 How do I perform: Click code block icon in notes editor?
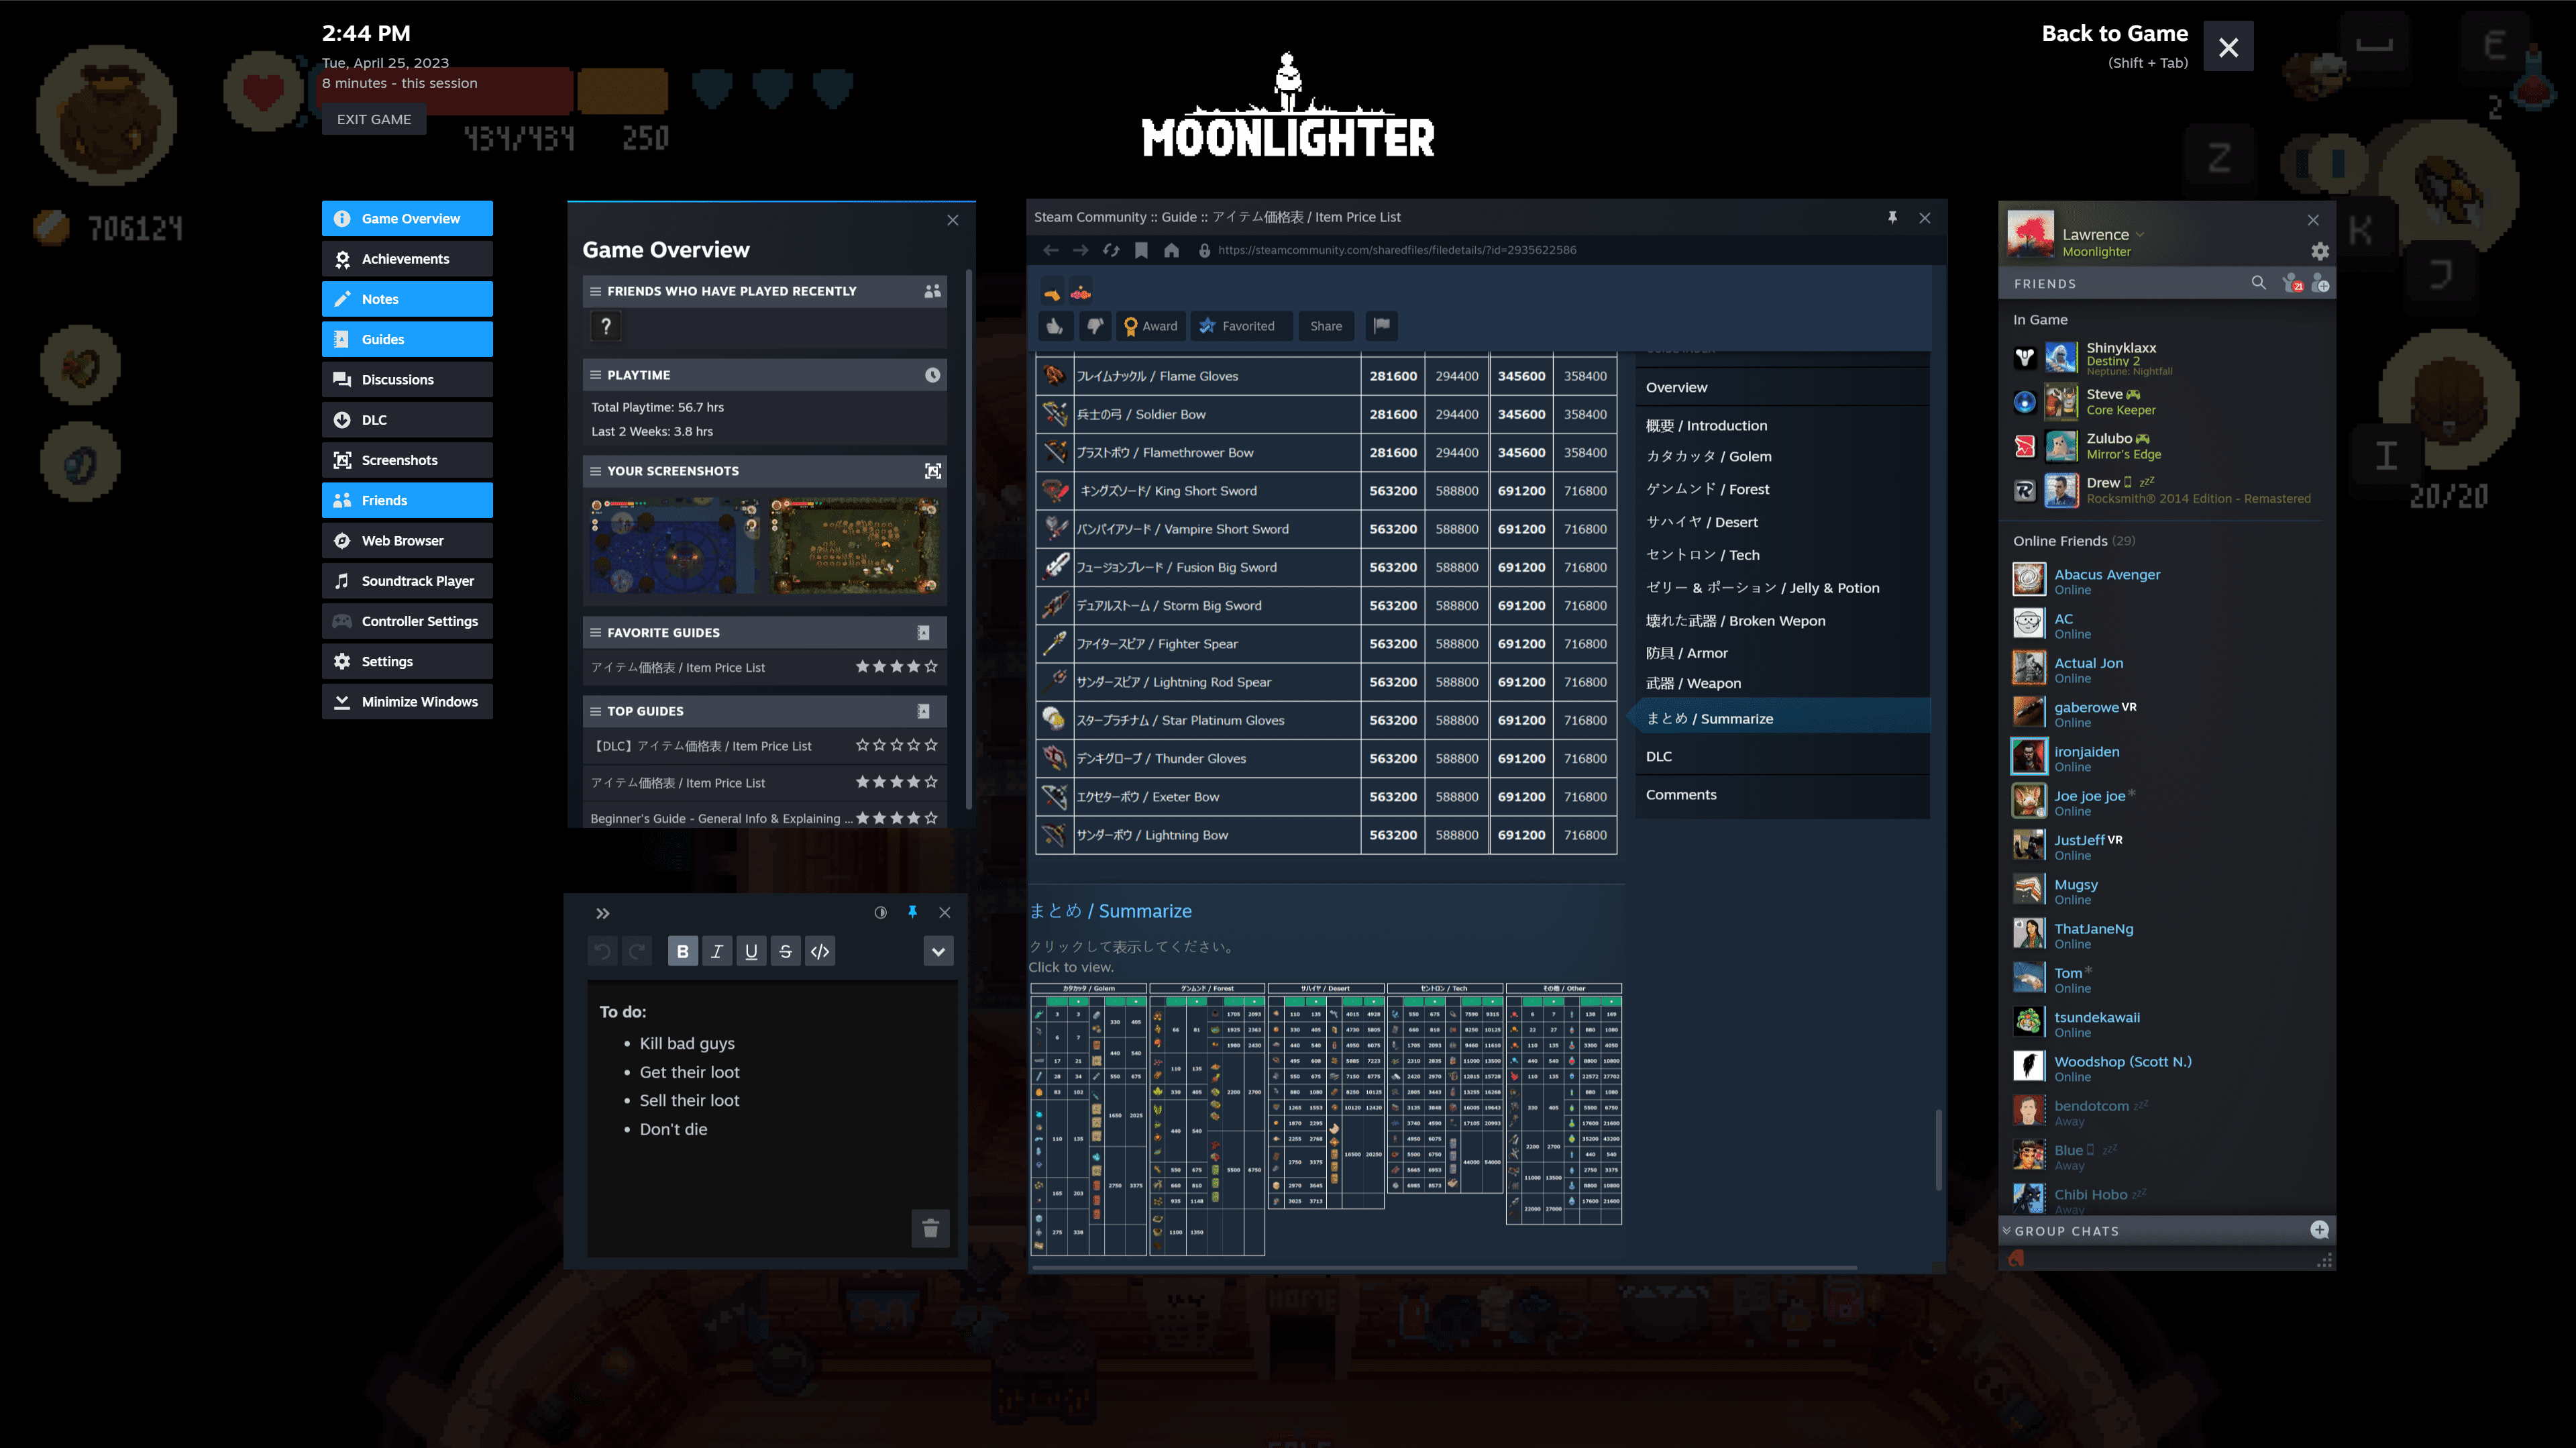click(819, 951)
